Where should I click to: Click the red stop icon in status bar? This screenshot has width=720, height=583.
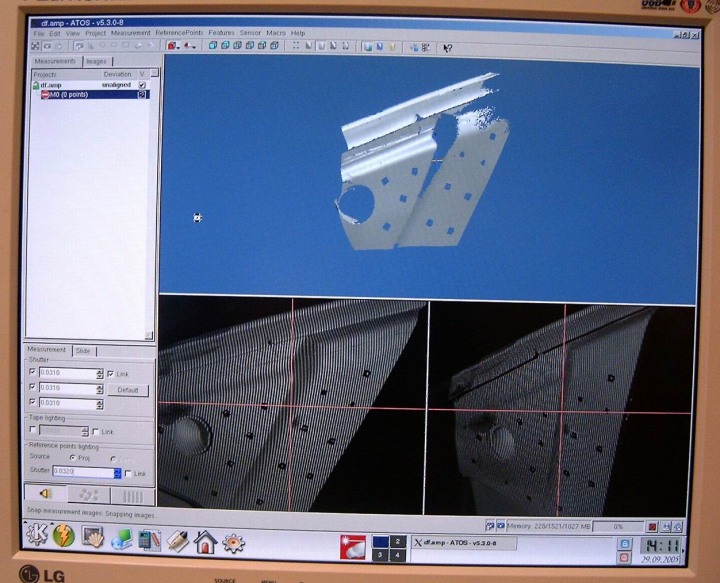(651, 525)
